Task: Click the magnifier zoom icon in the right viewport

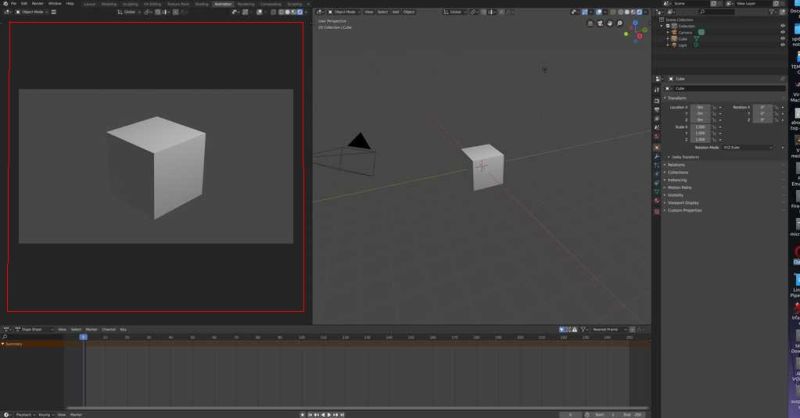Action: tap(619, 23)
